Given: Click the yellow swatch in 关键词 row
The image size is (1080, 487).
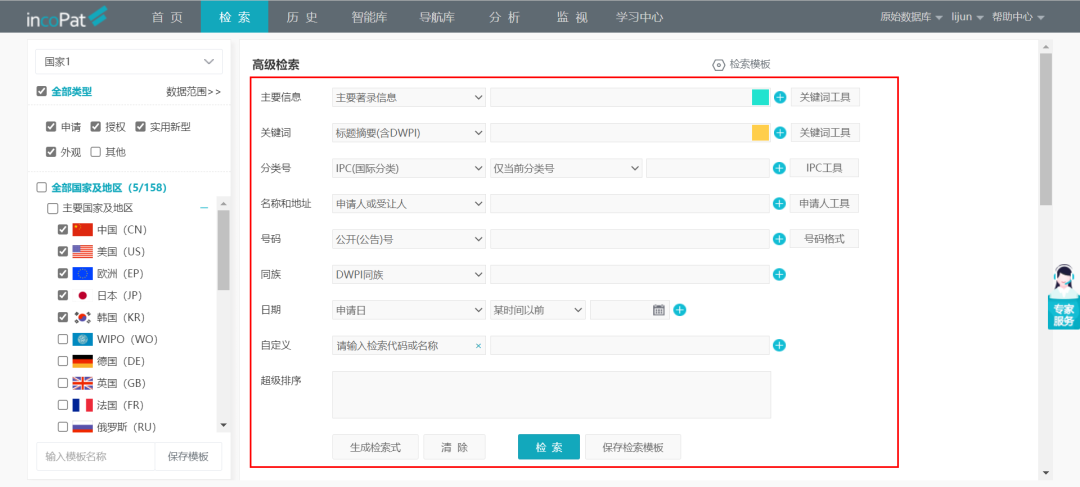Looking at the screenshot, I should (x=760, y=133).
